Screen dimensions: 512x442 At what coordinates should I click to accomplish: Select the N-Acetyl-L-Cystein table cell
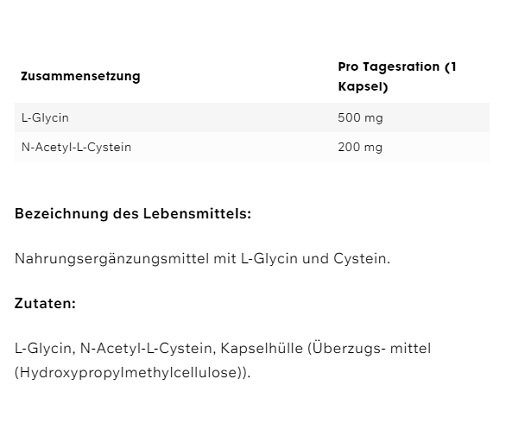pyautogui.click(x=76, y=147)
